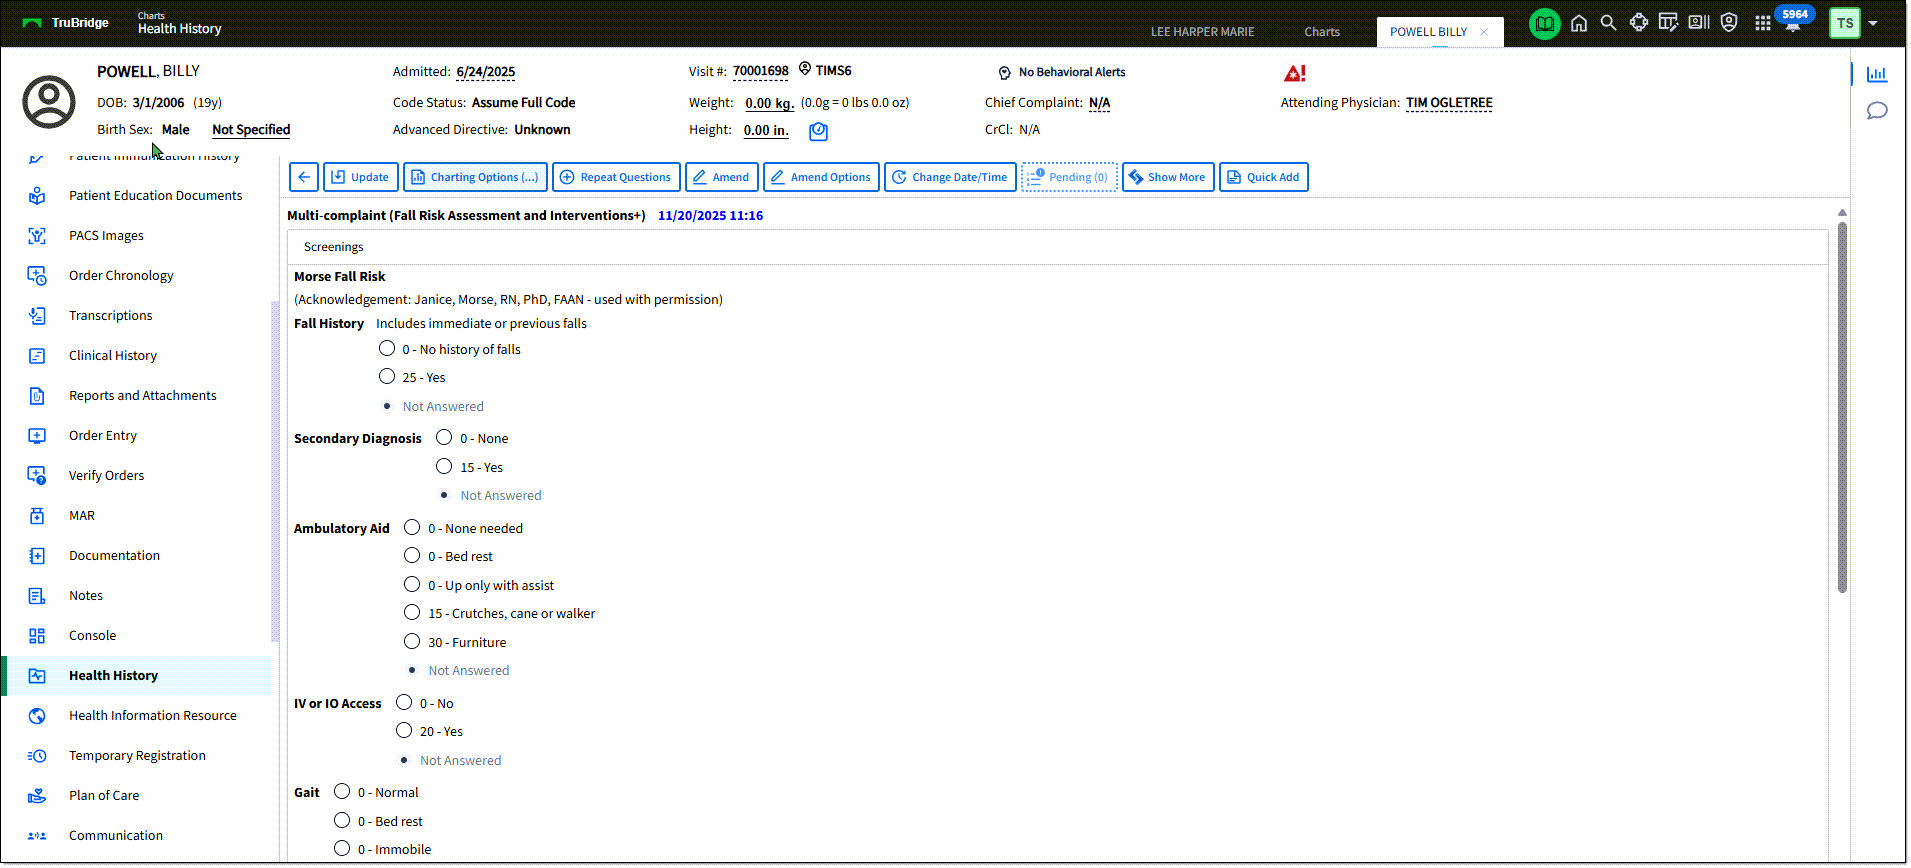Open the Charting Options menu
The height and width of the screenshot is (868, 1911).
click(x=475, y=177)
